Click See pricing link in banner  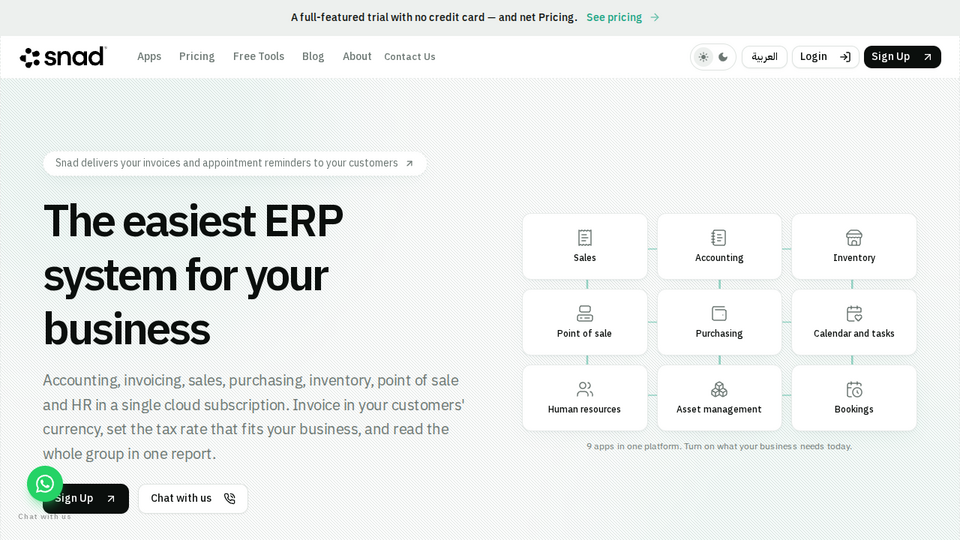tap(623, 17)
